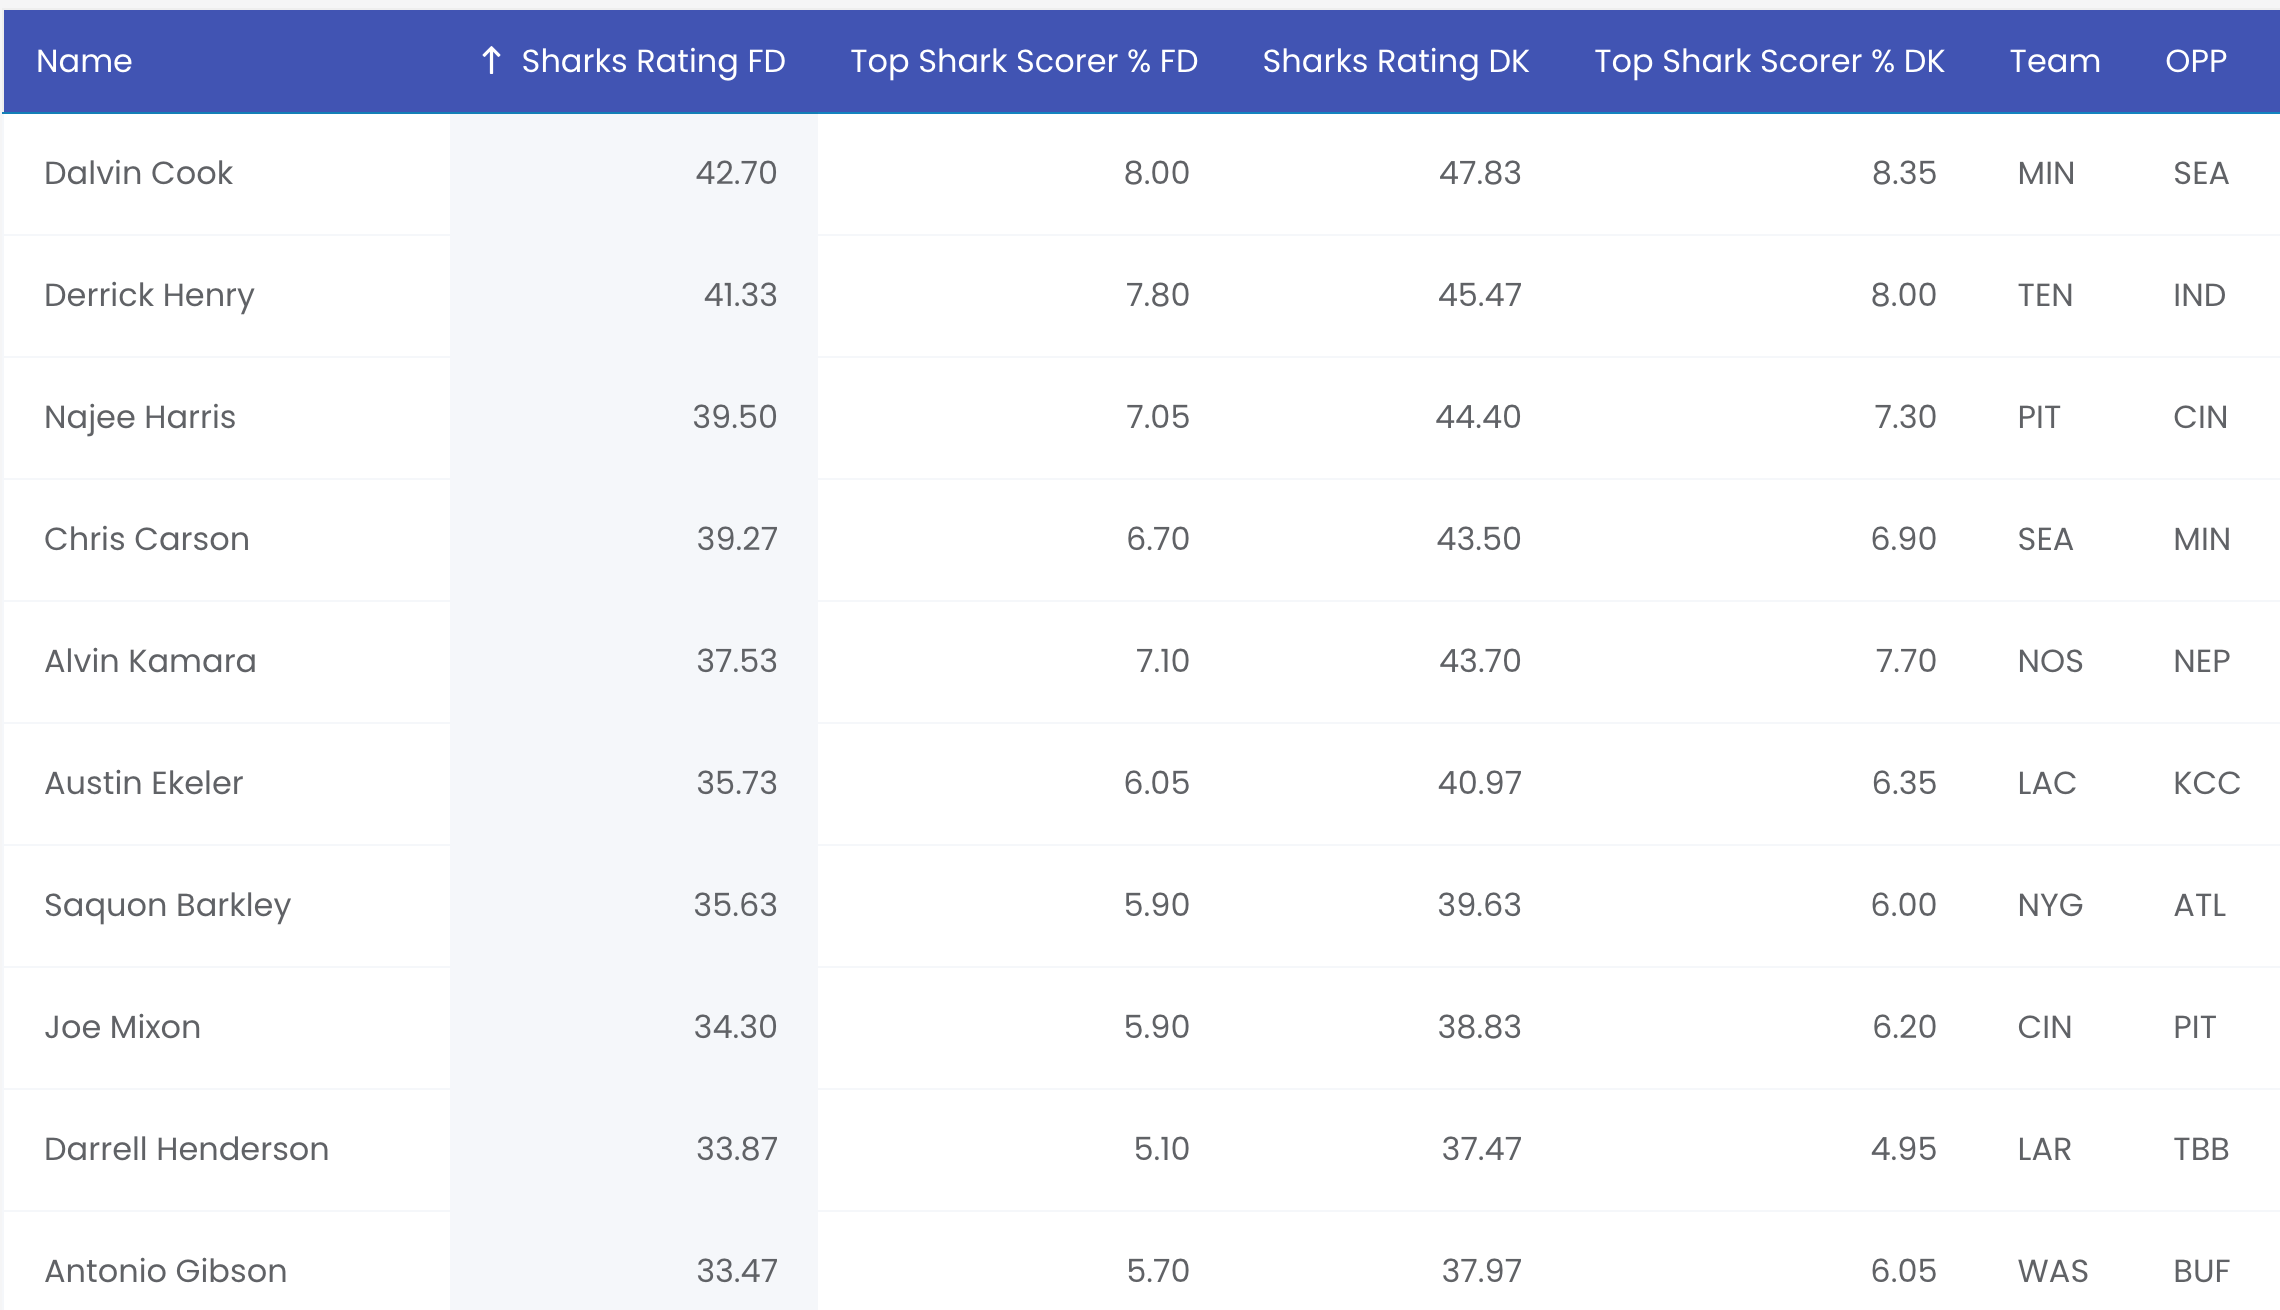Click Dalvin Cook's FD rating 42.70
The width and height of the screenshot is (2280, 1310).
point(736,173)
